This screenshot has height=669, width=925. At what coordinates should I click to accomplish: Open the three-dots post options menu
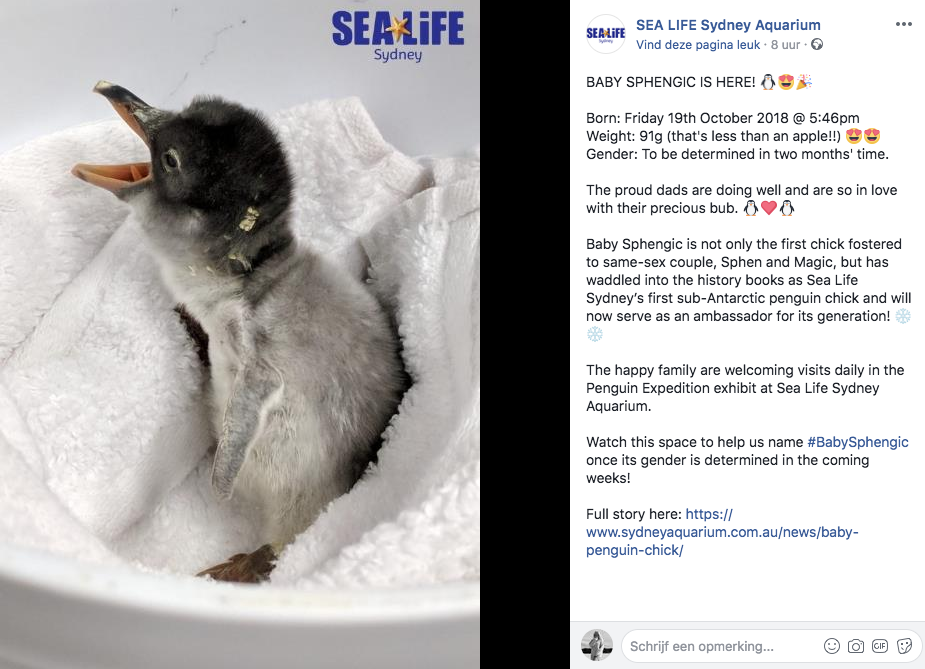pos(903,24)
